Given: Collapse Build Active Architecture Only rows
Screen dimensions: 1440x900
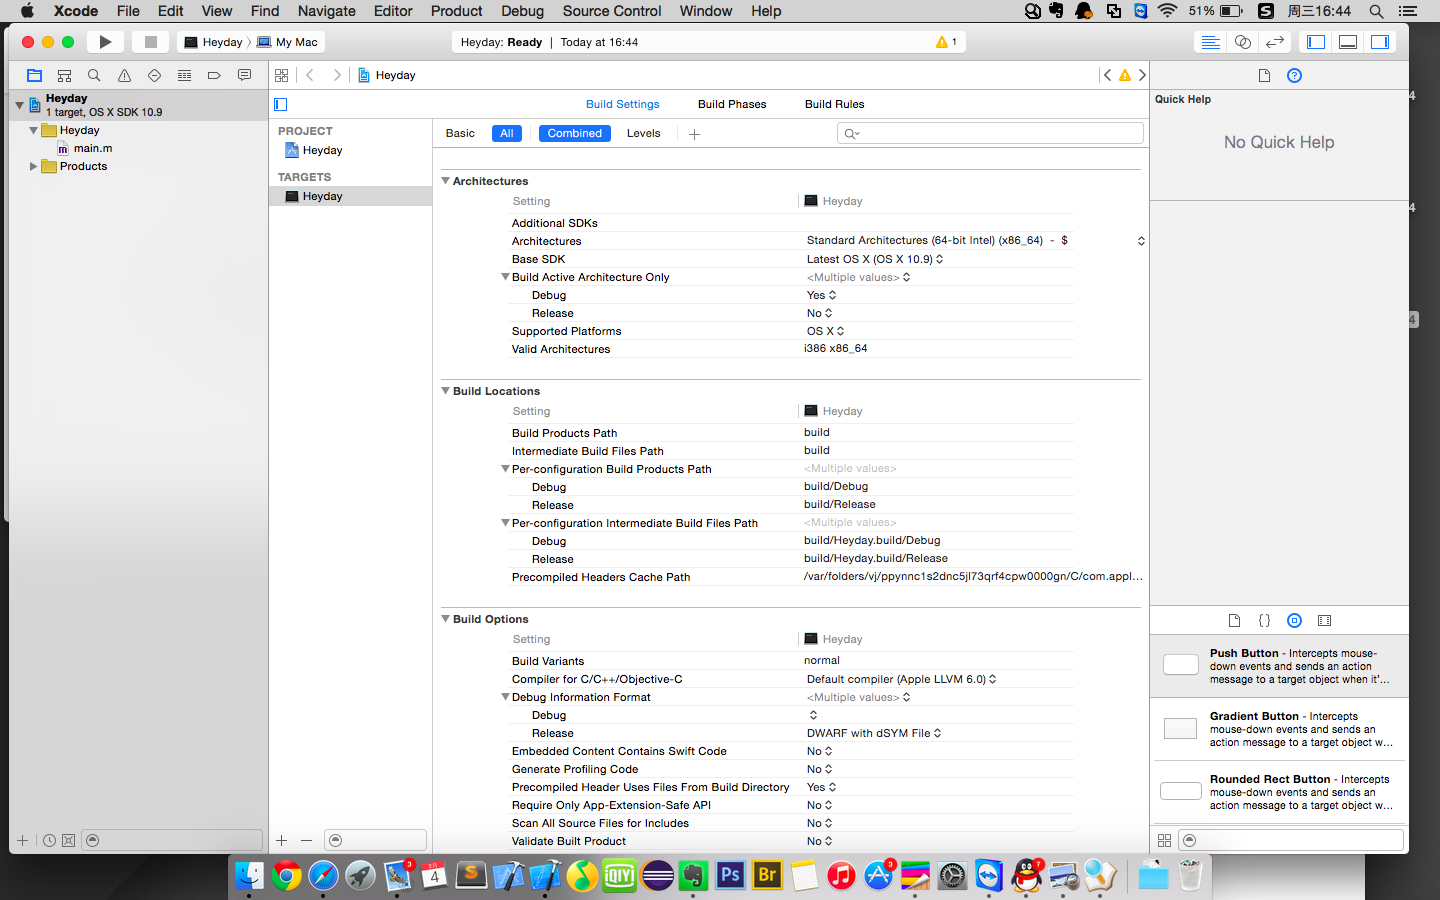Looking at the screenshot, I should [505, 277].
